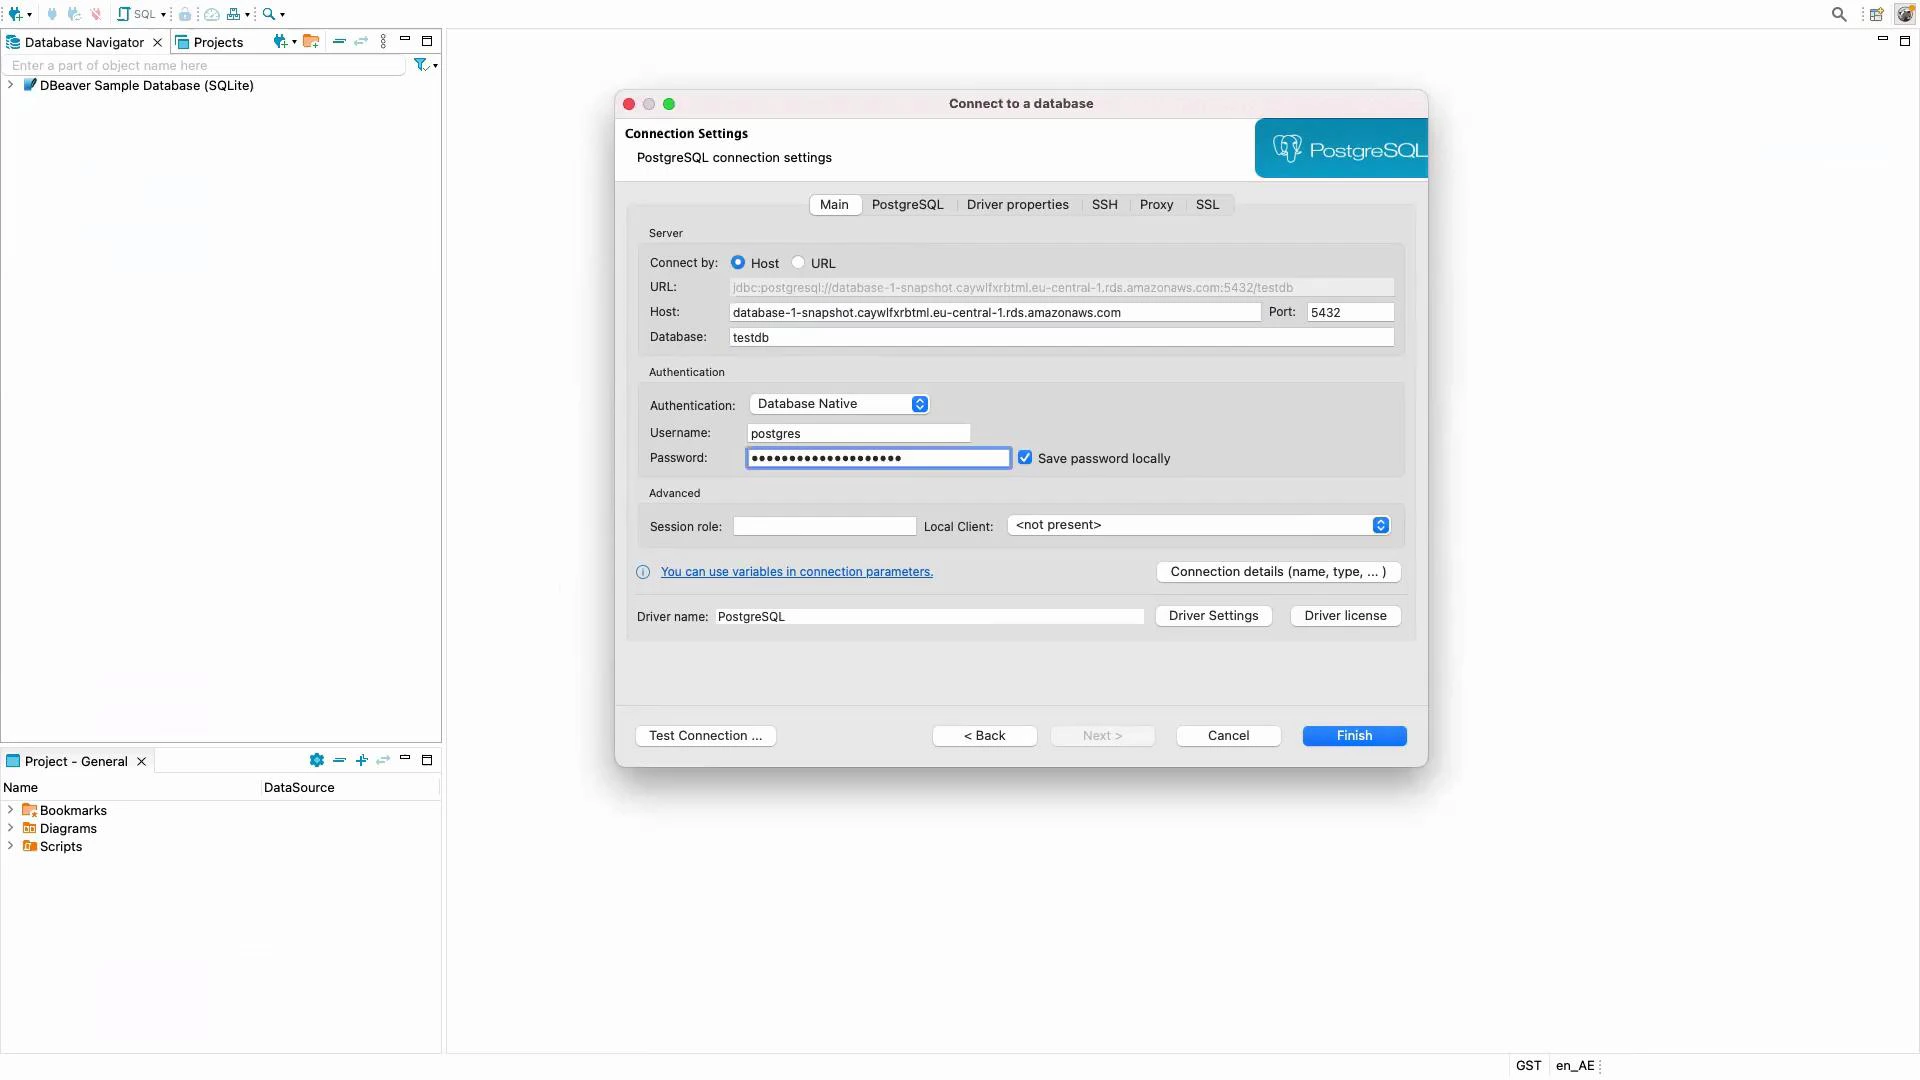Click the new database connection plug icon
The width and height of the screenshot is (1920, 1080).
[15, 14]
